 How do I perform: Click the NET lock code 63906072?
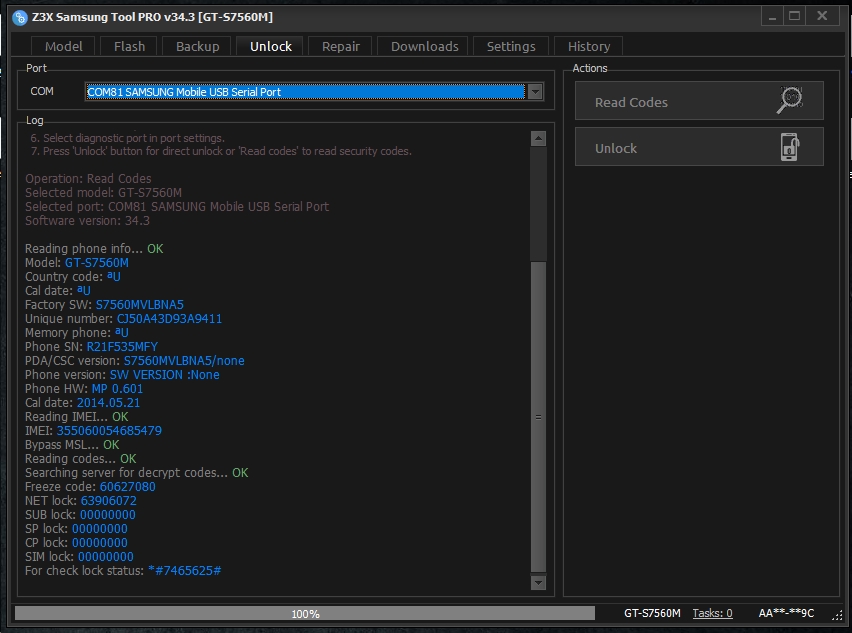click(x=109, y=501)
